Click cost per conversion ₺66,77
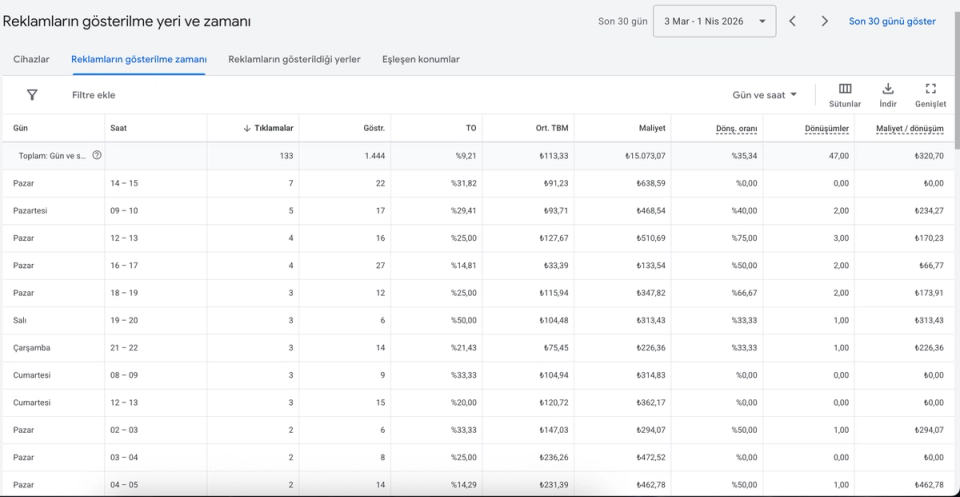This screenshot has width=960, height=497. (931, 266)
